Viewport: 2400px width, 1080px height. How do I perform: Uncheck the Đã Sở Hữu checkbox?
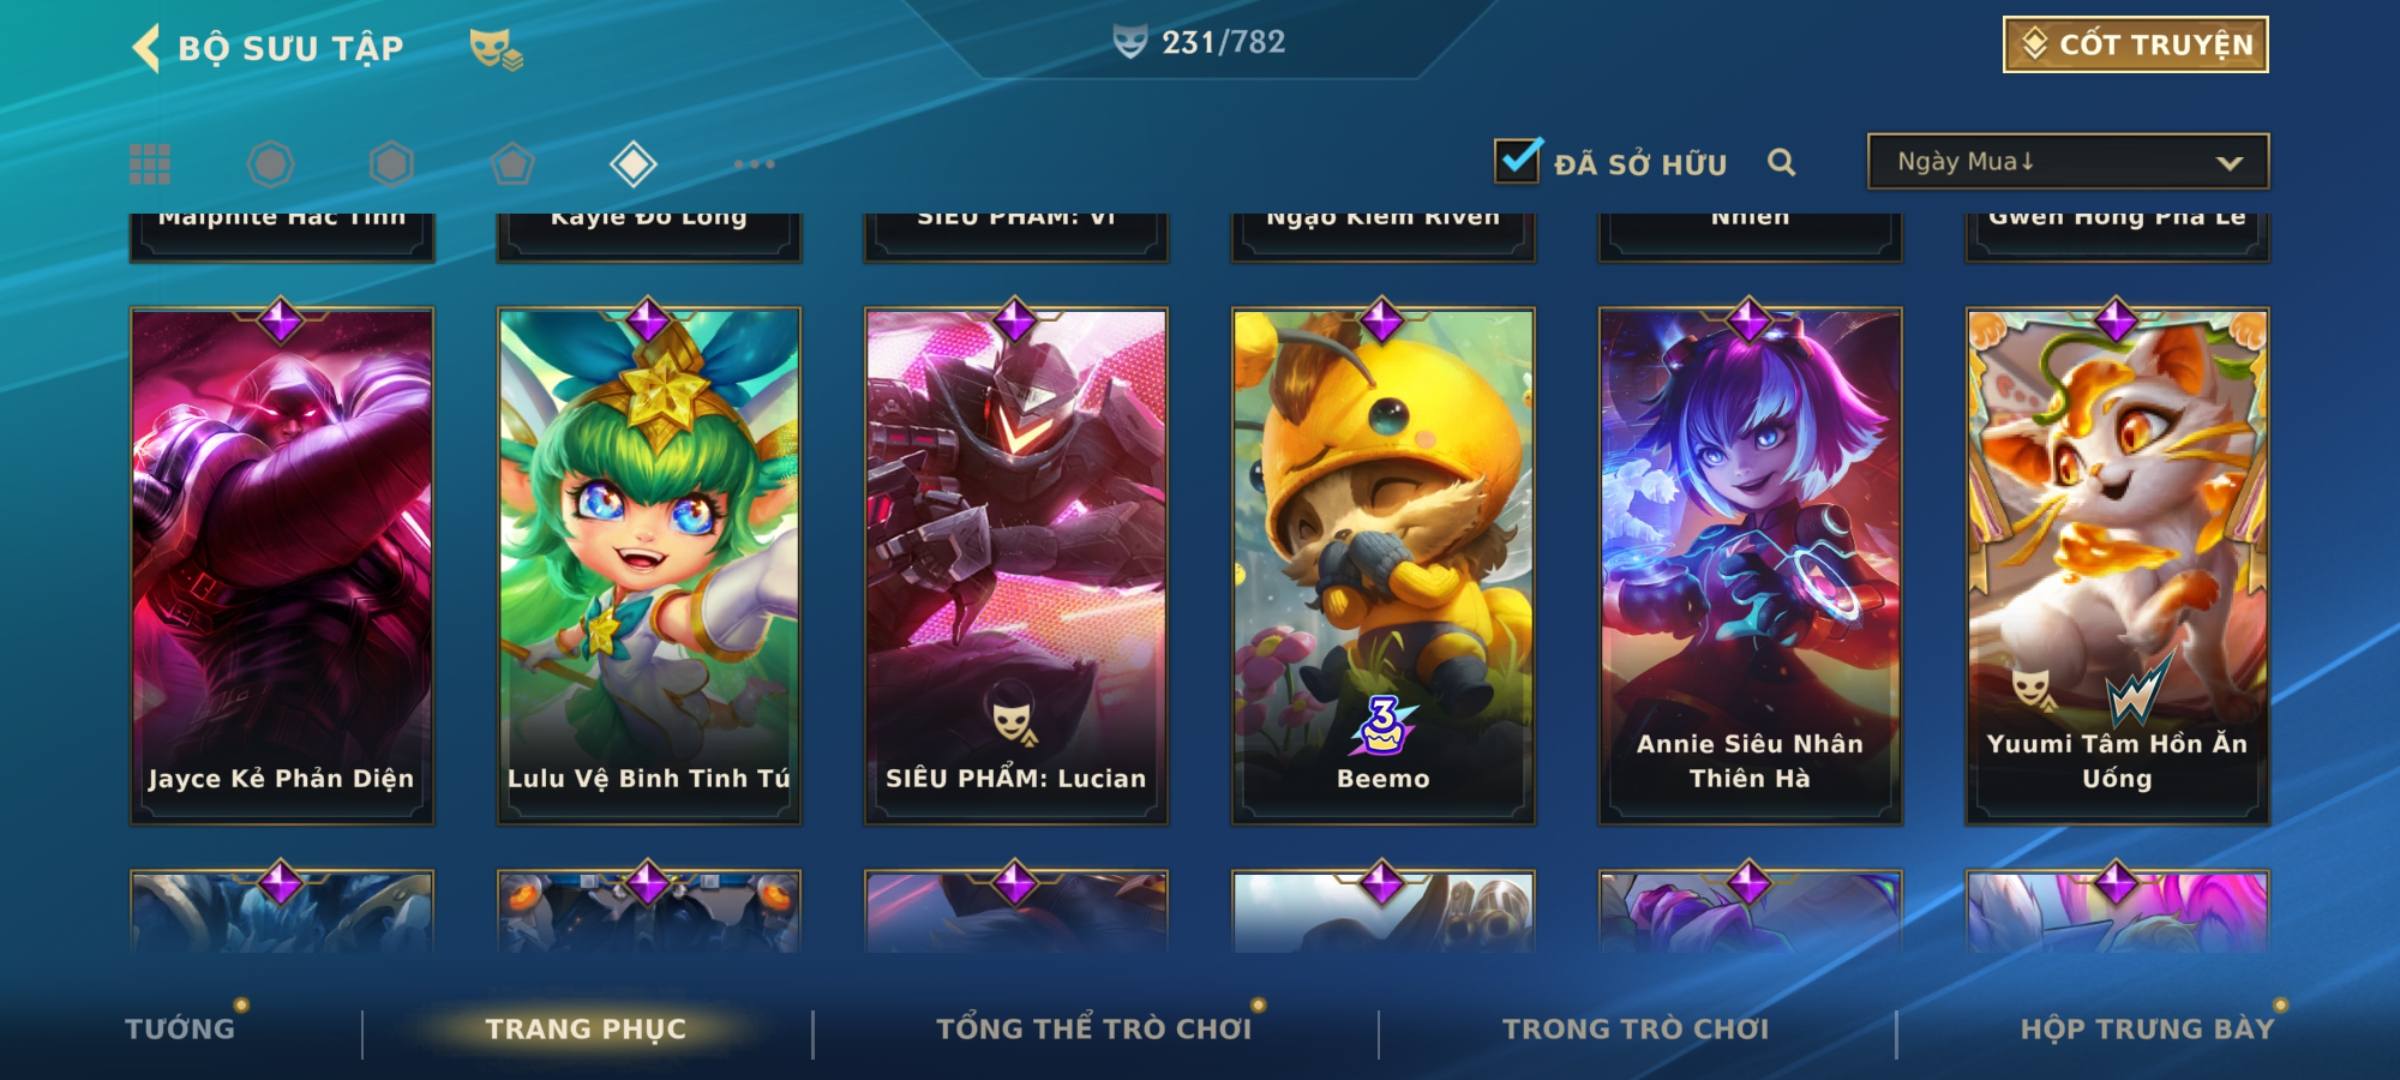coord(1517,160)
